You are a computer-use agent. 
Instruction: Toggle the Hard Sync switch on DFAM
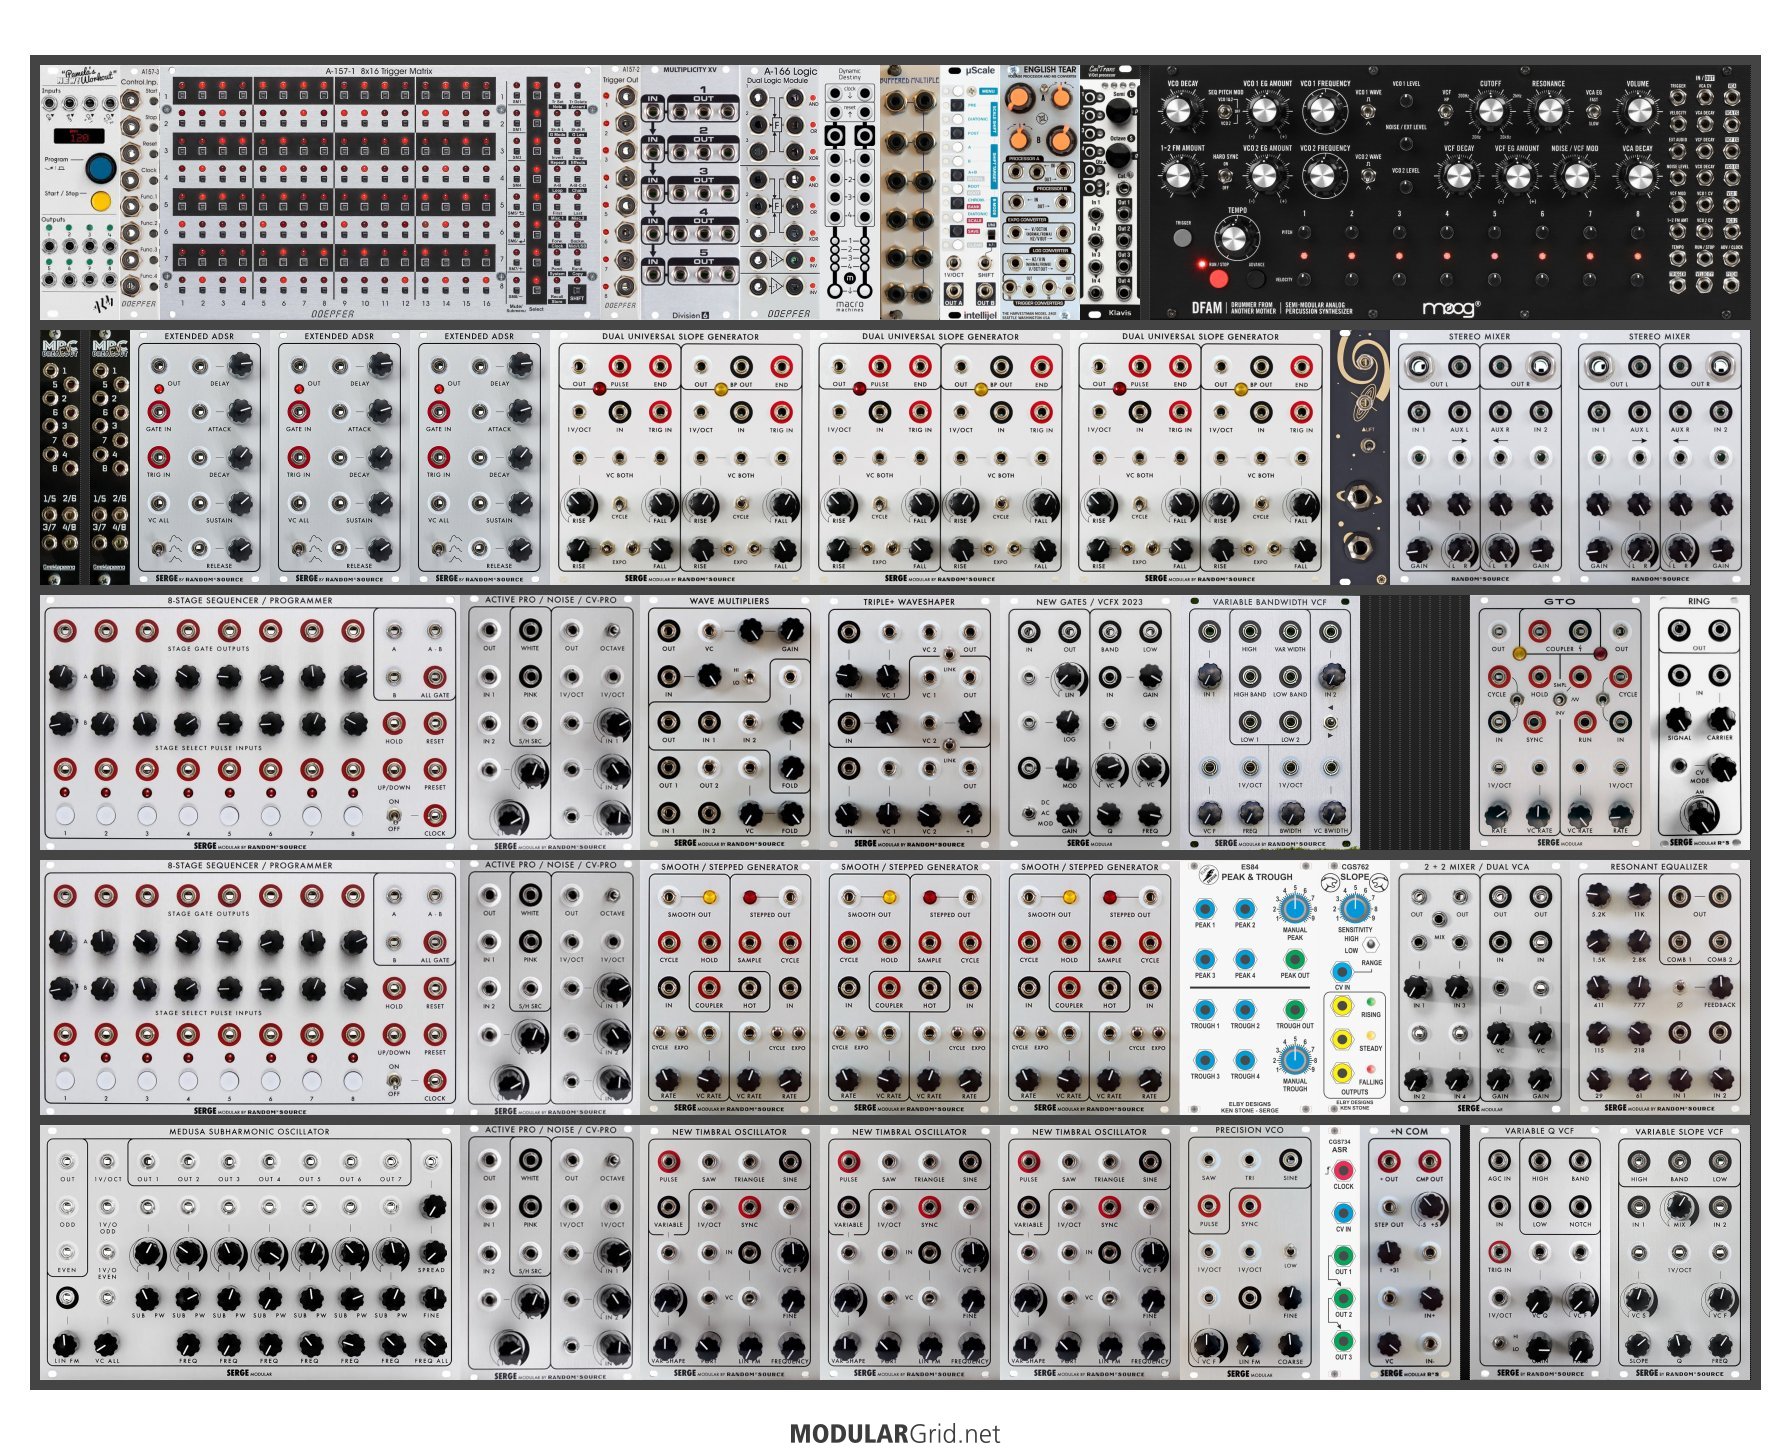coord(1227,175)
